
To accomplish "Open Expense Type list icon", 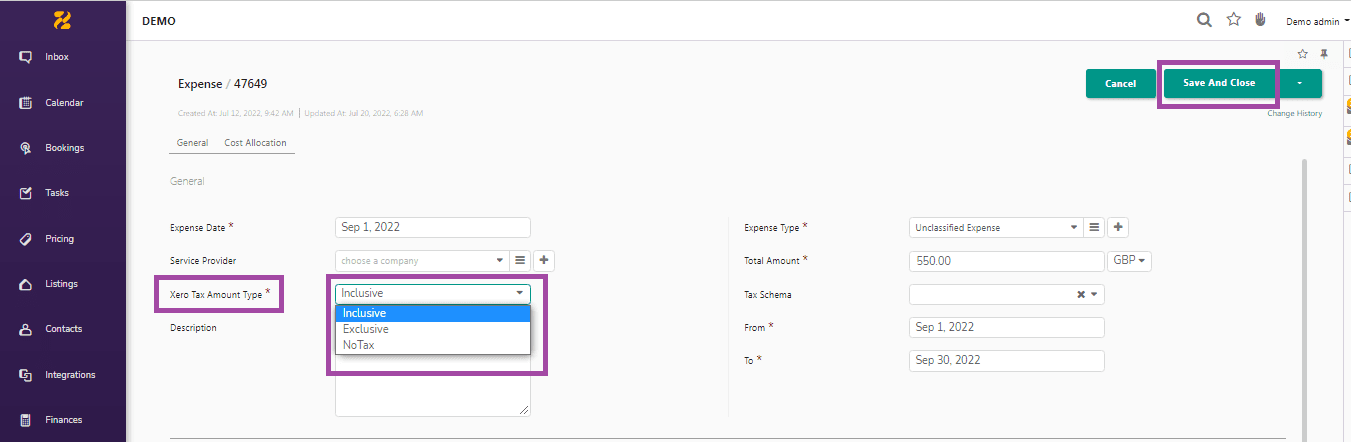I will tap(1095, 228).
